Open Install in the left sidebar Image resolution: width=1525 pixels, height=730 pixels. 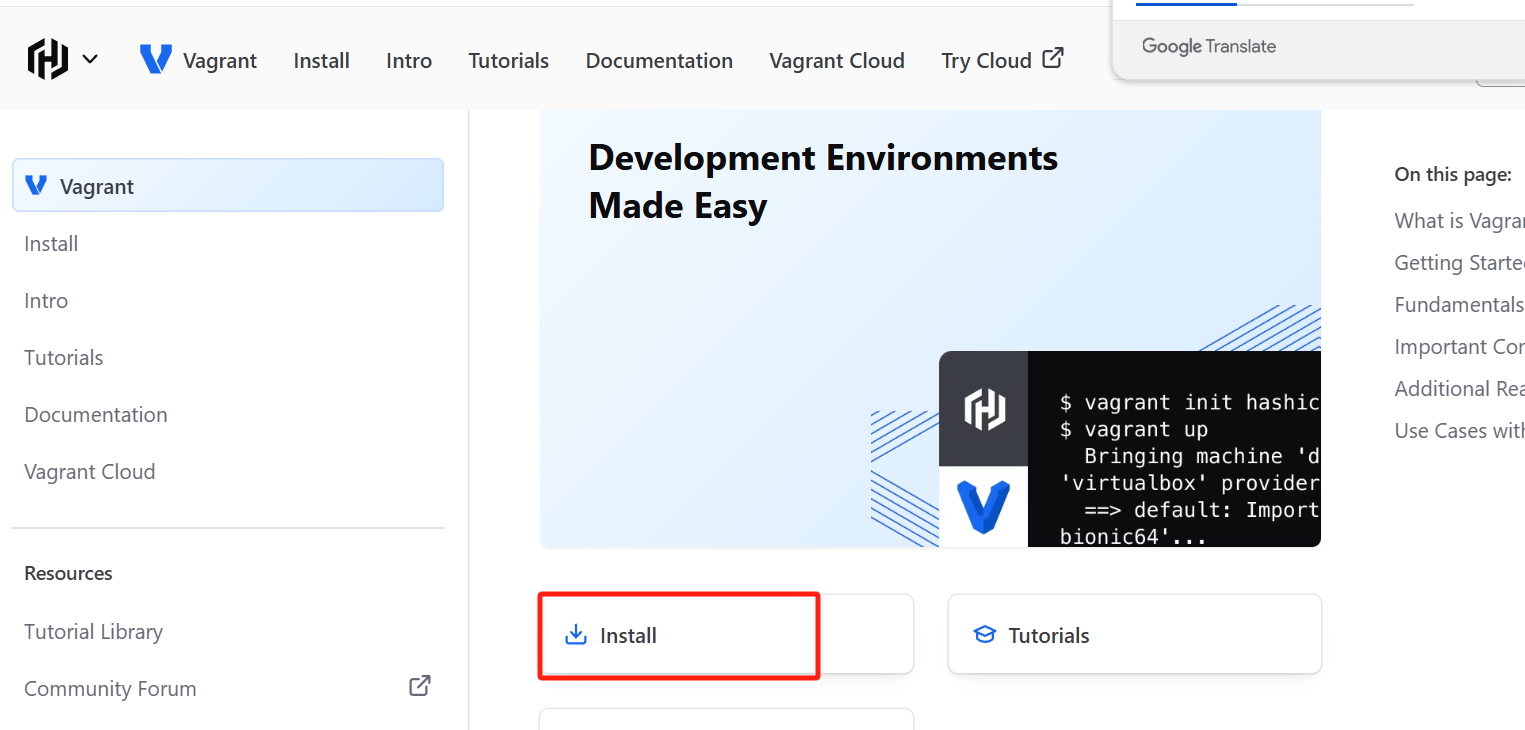[51, 244]
